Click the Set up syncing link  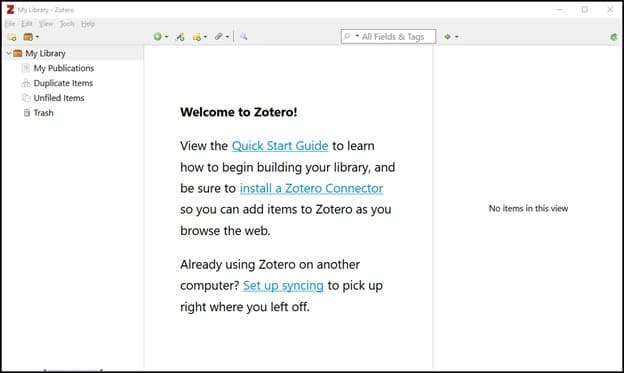point(283,286)
